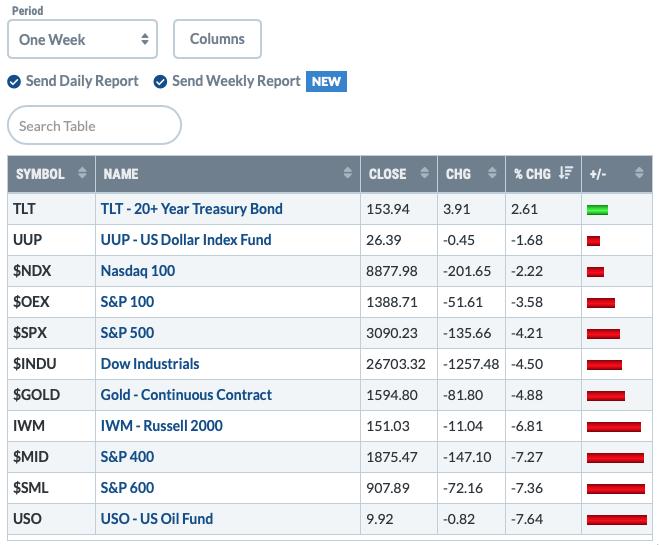The width and height of the screenshot is (659, 545).
Task: Open the S&P 500 link
Action: pyautogui.click(x=127, y=333)
